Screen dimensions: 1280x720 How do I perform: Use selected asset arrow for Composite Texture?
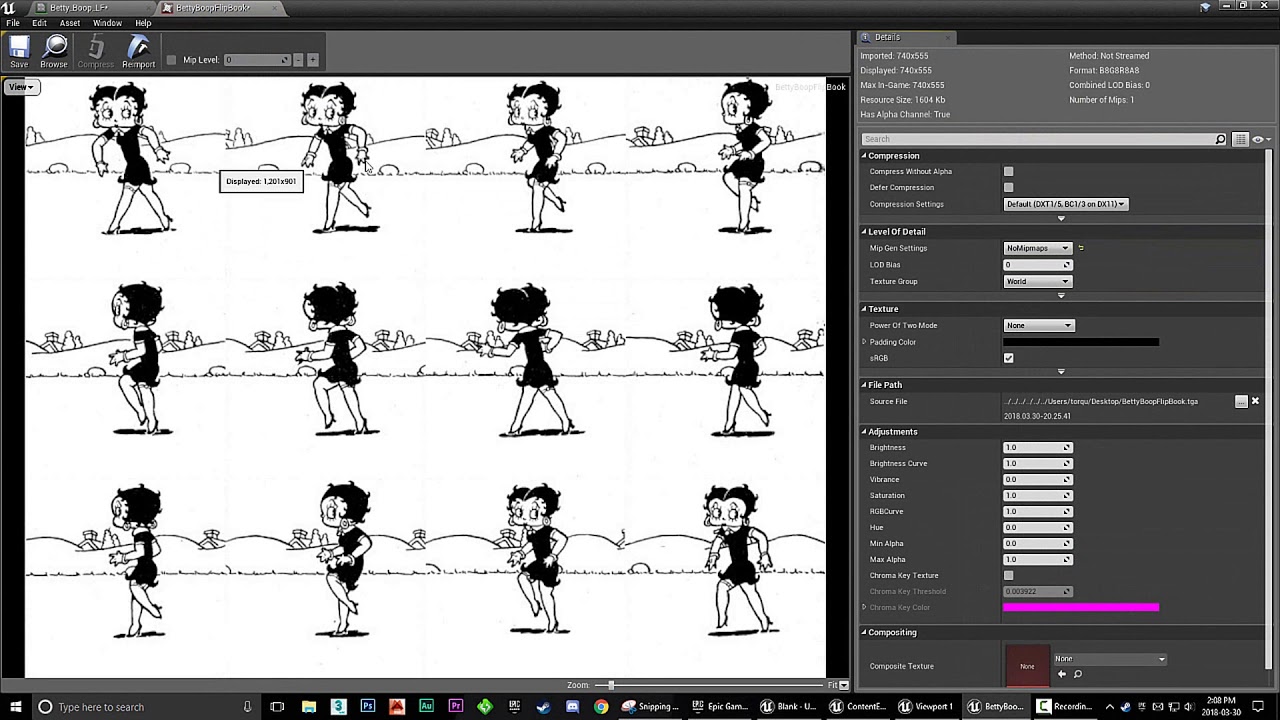pyautogui.click(x=1062, y=674)
